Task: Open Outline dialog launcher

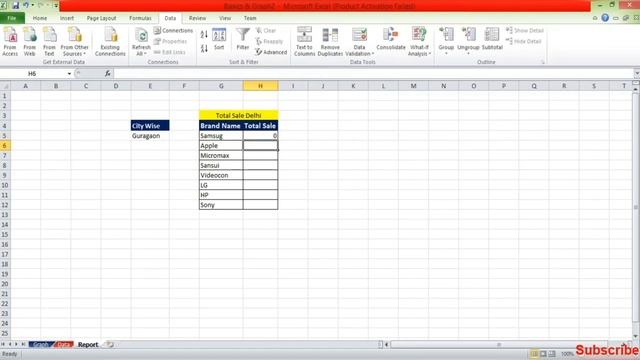Action: coord(543,62)
